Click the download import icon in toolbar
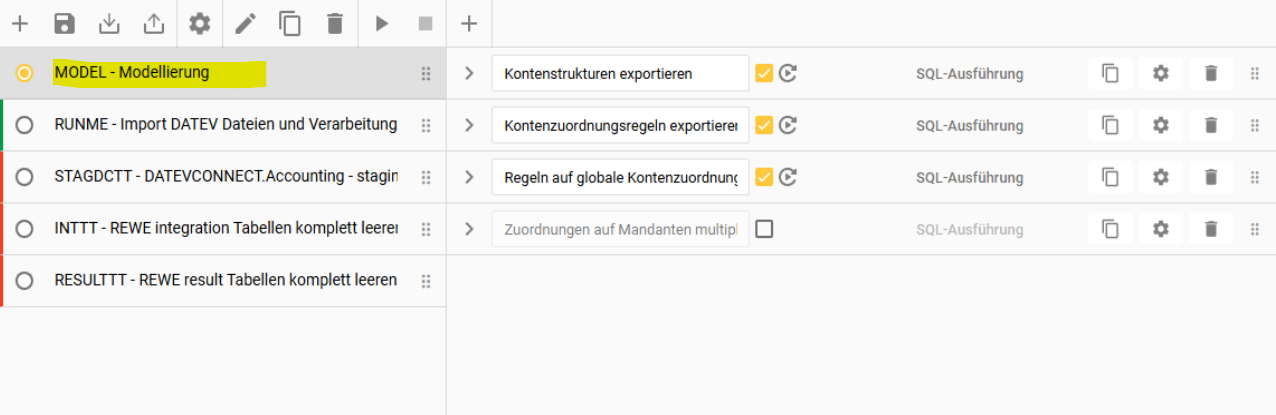The width and height of the screenshot is (1276, 415). [x=110, y=24]
